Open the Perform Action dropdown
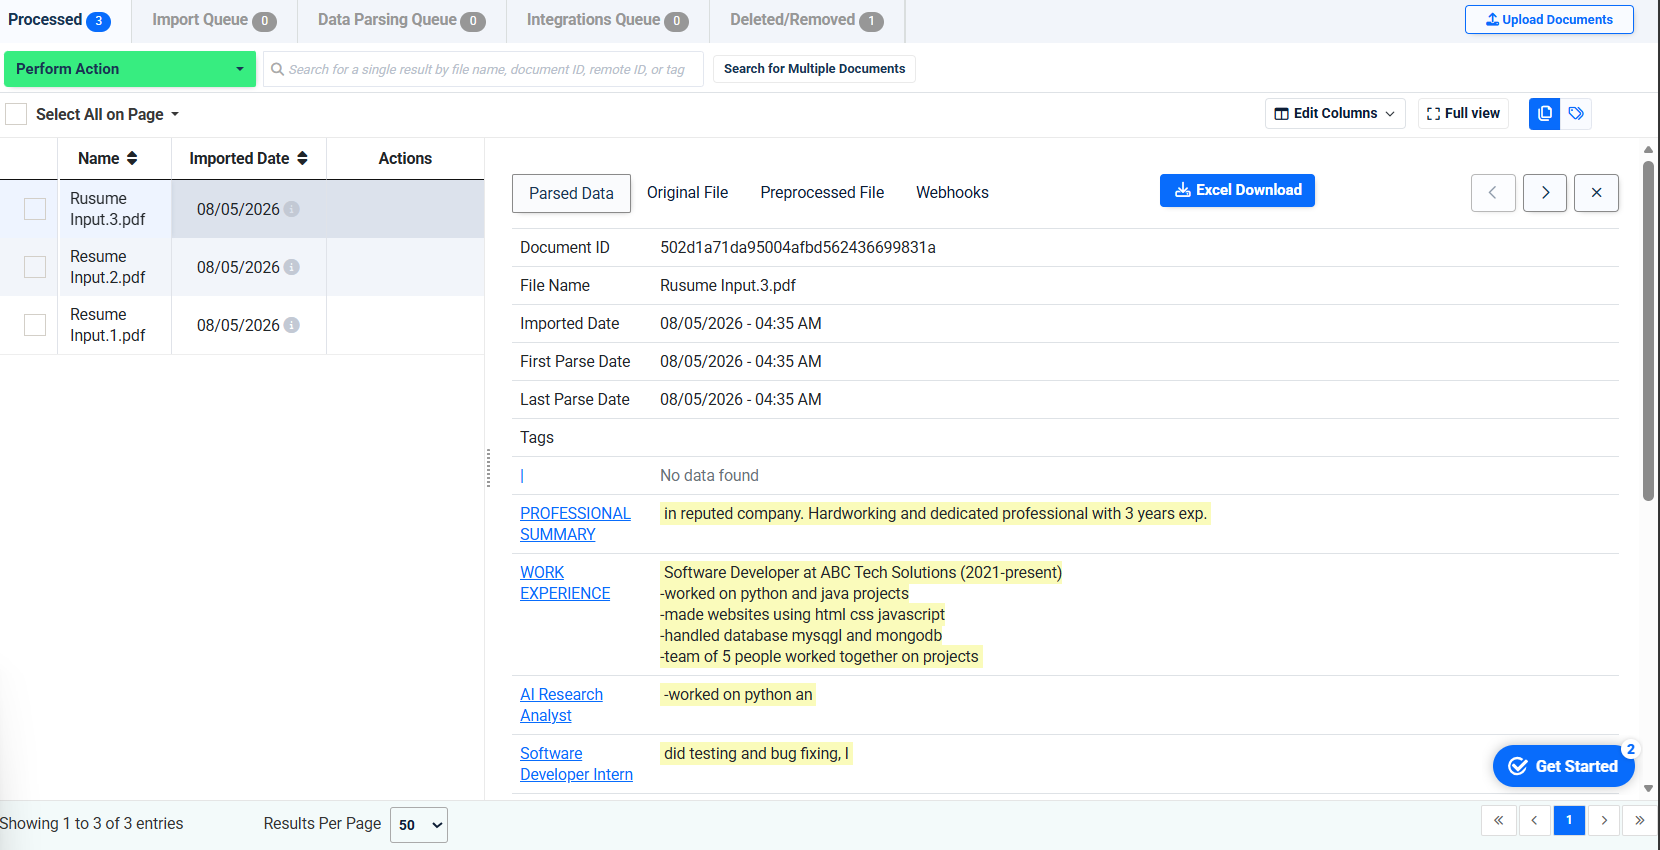Image resolution: width=1660 pixels, height=850 pixels. pyautogui.click(x=130, y=69)
